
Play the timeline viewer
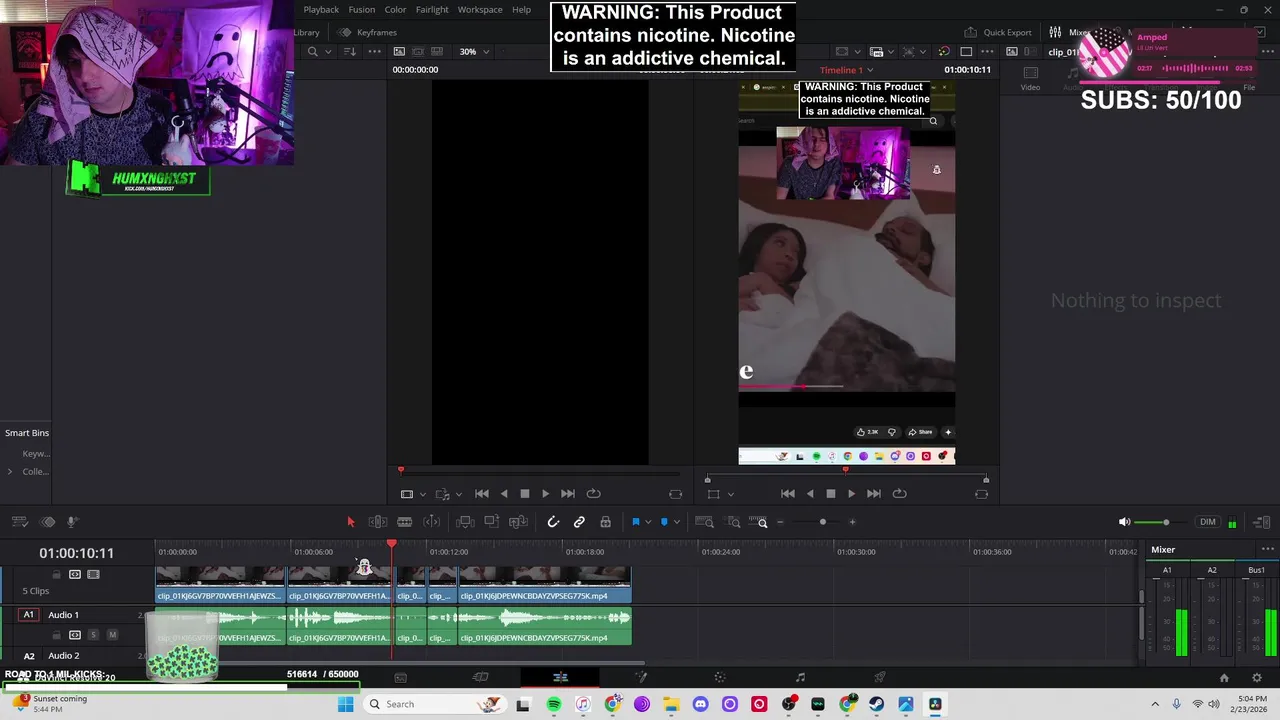(851, 494)
